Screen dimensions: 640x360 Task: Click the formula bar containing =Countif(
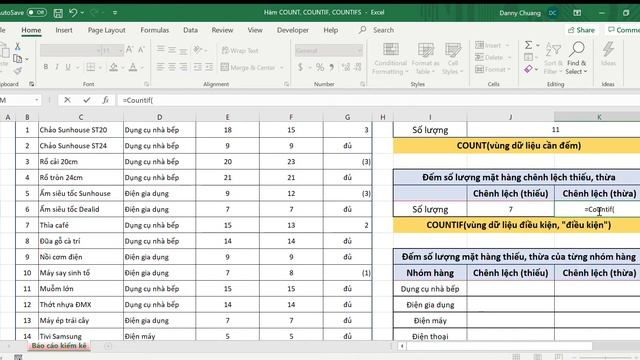tap(379, 100)
